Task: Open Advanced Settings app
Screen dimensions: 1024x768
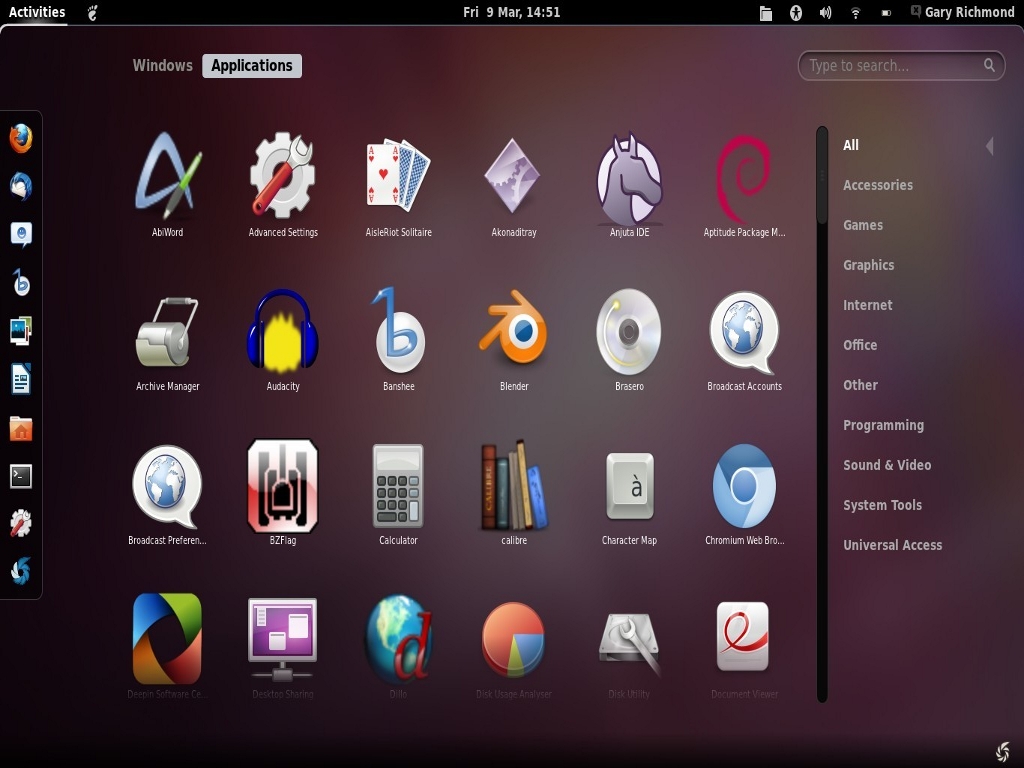Action: coord(283,184)
